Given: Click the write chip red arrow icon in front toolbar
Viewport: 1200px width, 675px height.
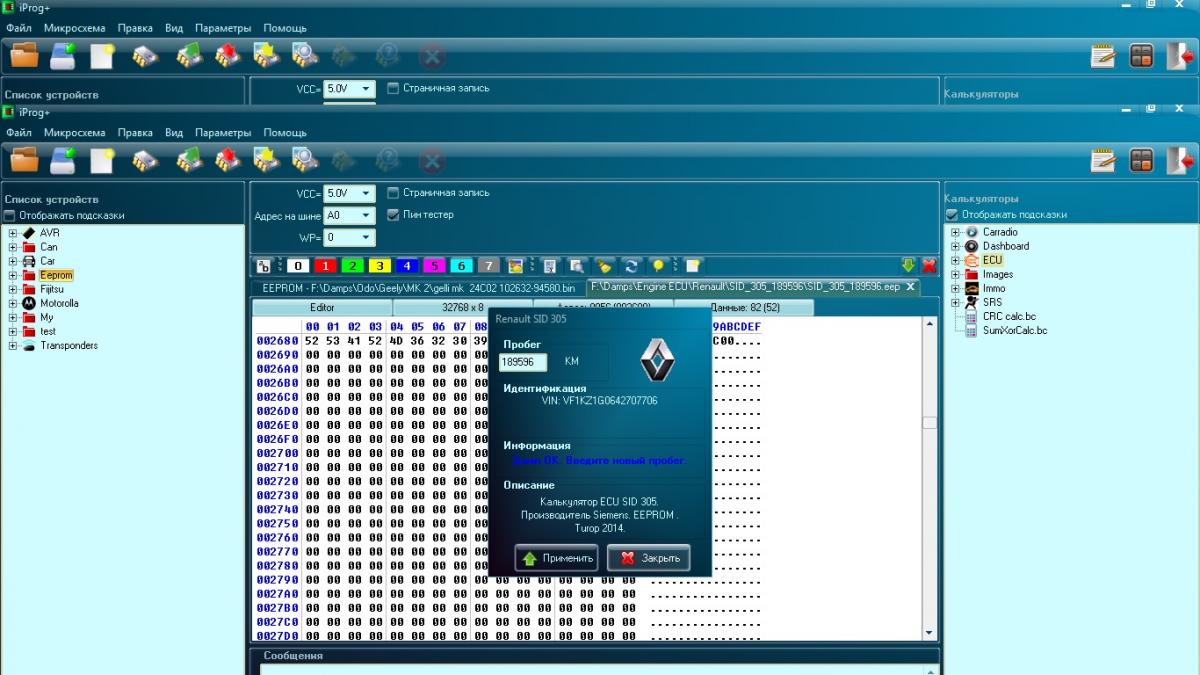Looking at the screenshot, I should 228,160.
